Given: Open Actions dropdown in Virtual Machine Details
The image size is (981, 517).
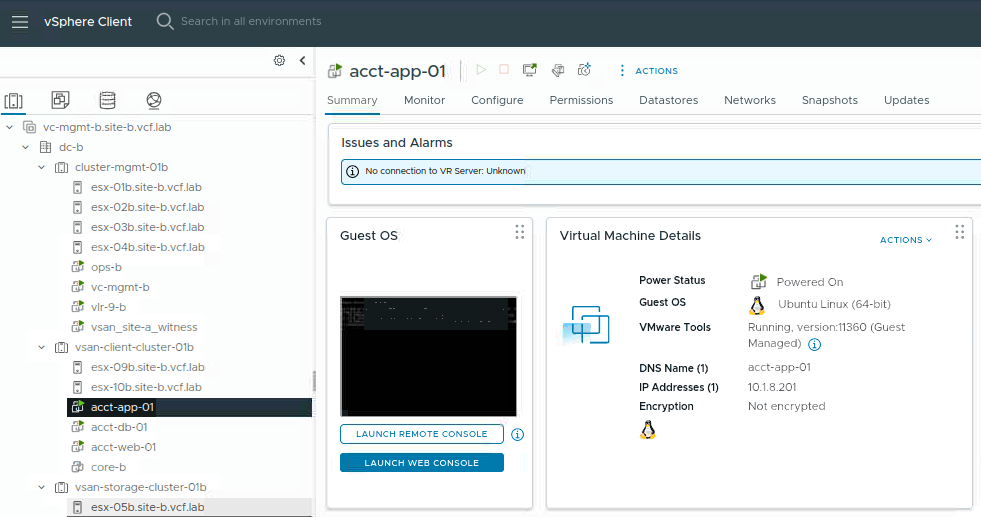Looking at the screenshot, I should point(905,240).
